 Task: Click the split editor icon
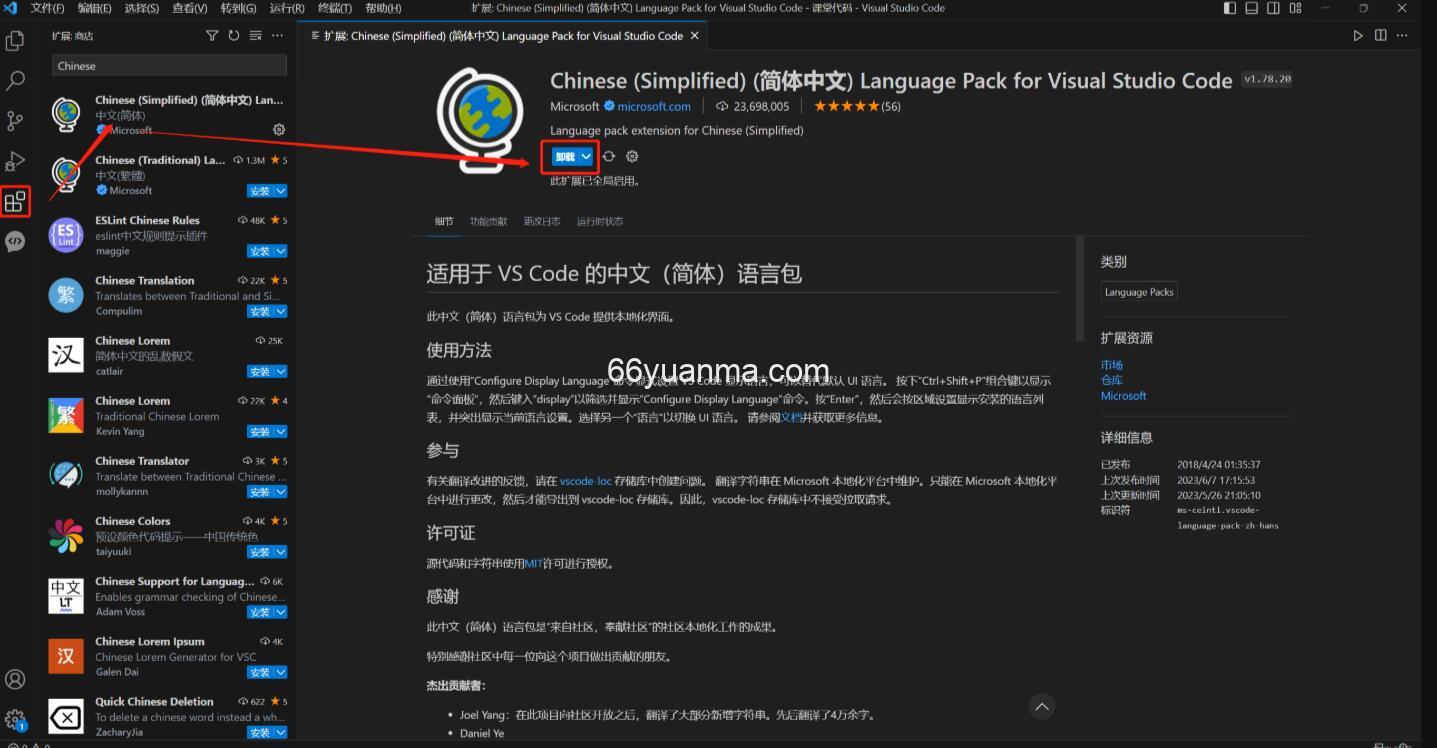pos(1381,34)
